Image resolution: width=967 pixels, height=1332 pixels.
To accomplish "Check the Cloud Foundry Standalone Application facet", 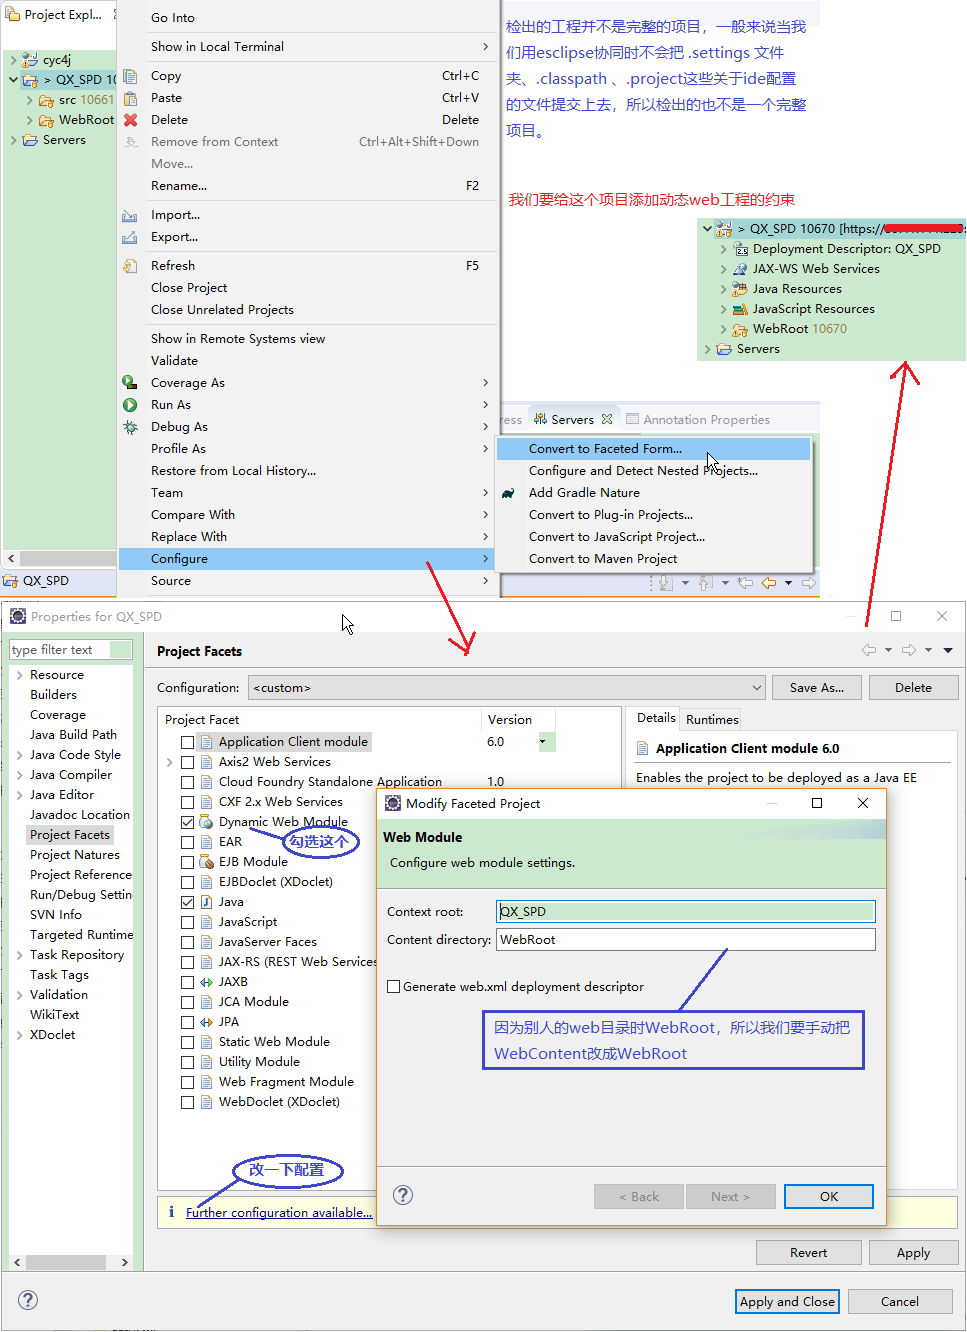I will point(187,782).
